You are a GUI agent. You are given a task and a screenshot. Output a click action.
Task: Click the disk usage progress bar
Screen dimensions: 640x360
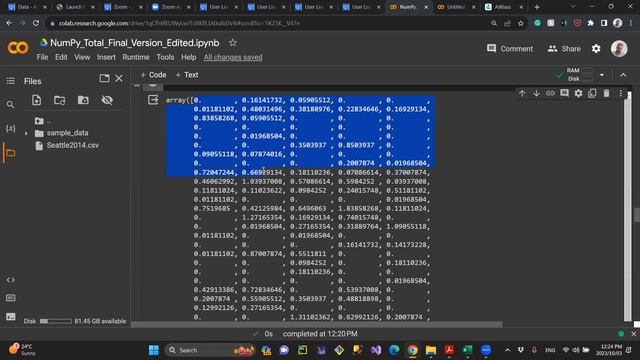coord(56,321)
